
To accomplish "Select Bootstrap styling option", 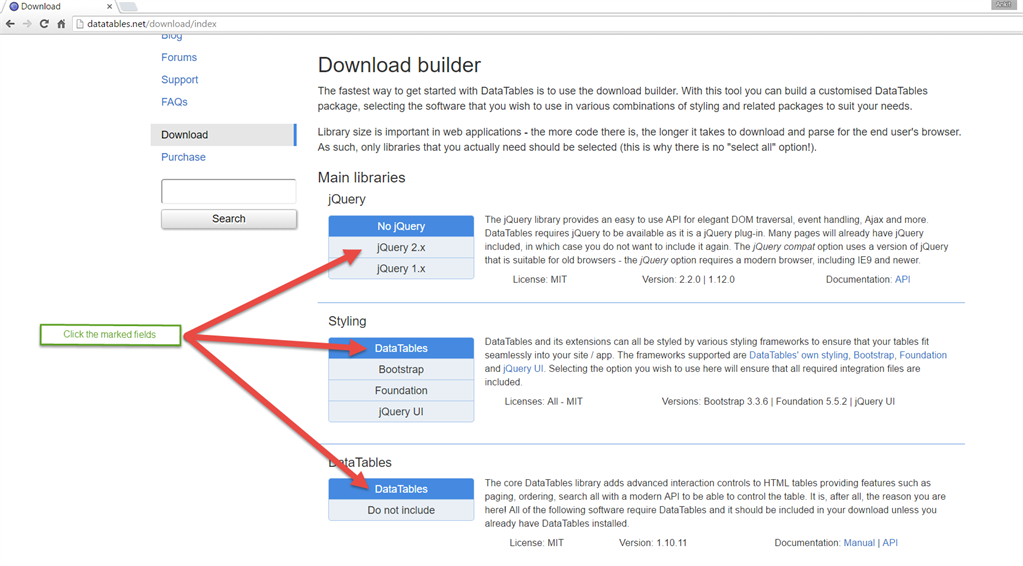I will tap(401, 369).
